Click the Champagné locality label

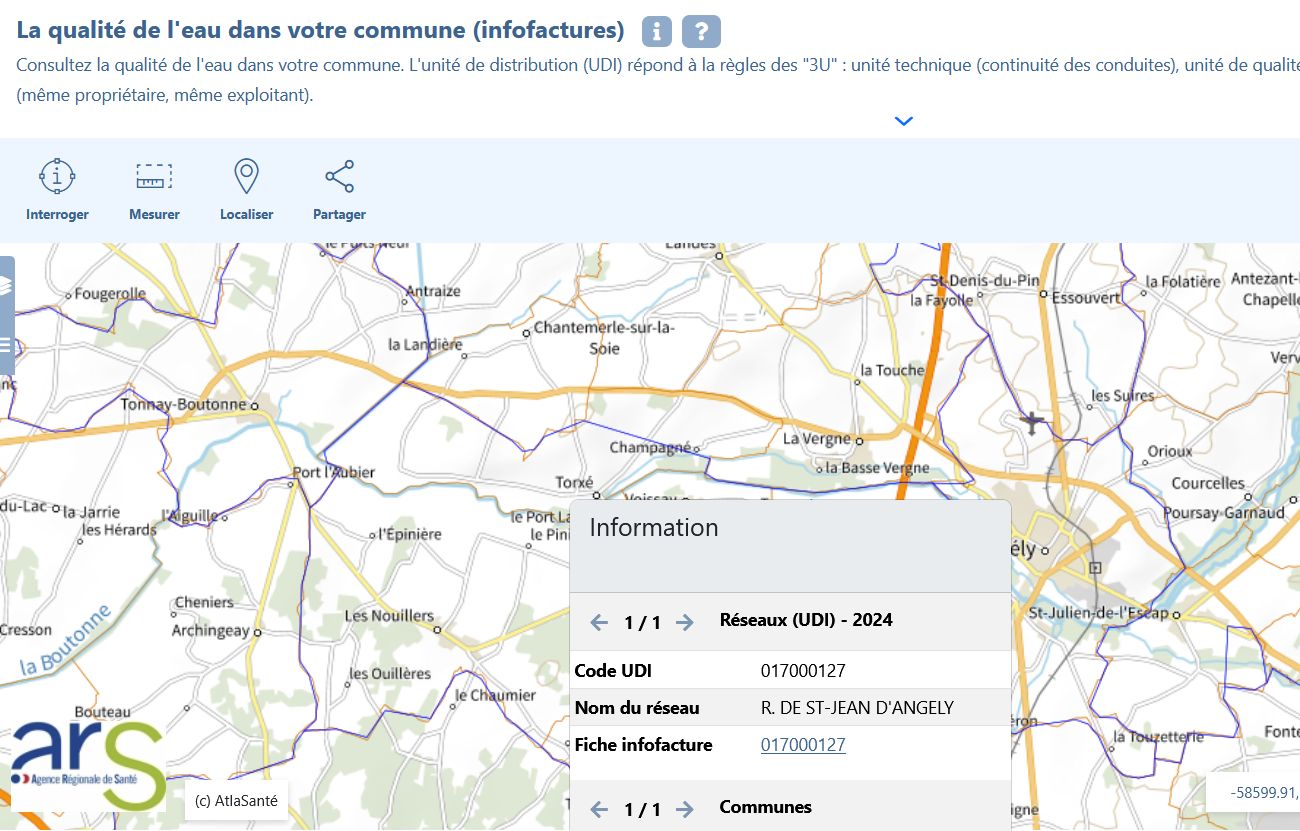650,448
